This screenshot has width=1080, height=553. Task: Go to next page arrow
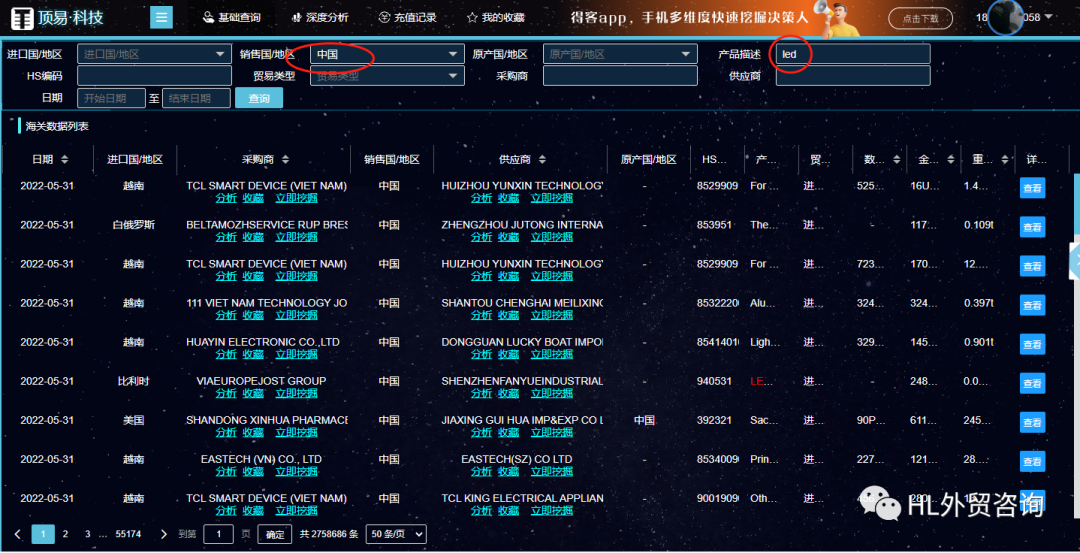click(x=163, y=534)
